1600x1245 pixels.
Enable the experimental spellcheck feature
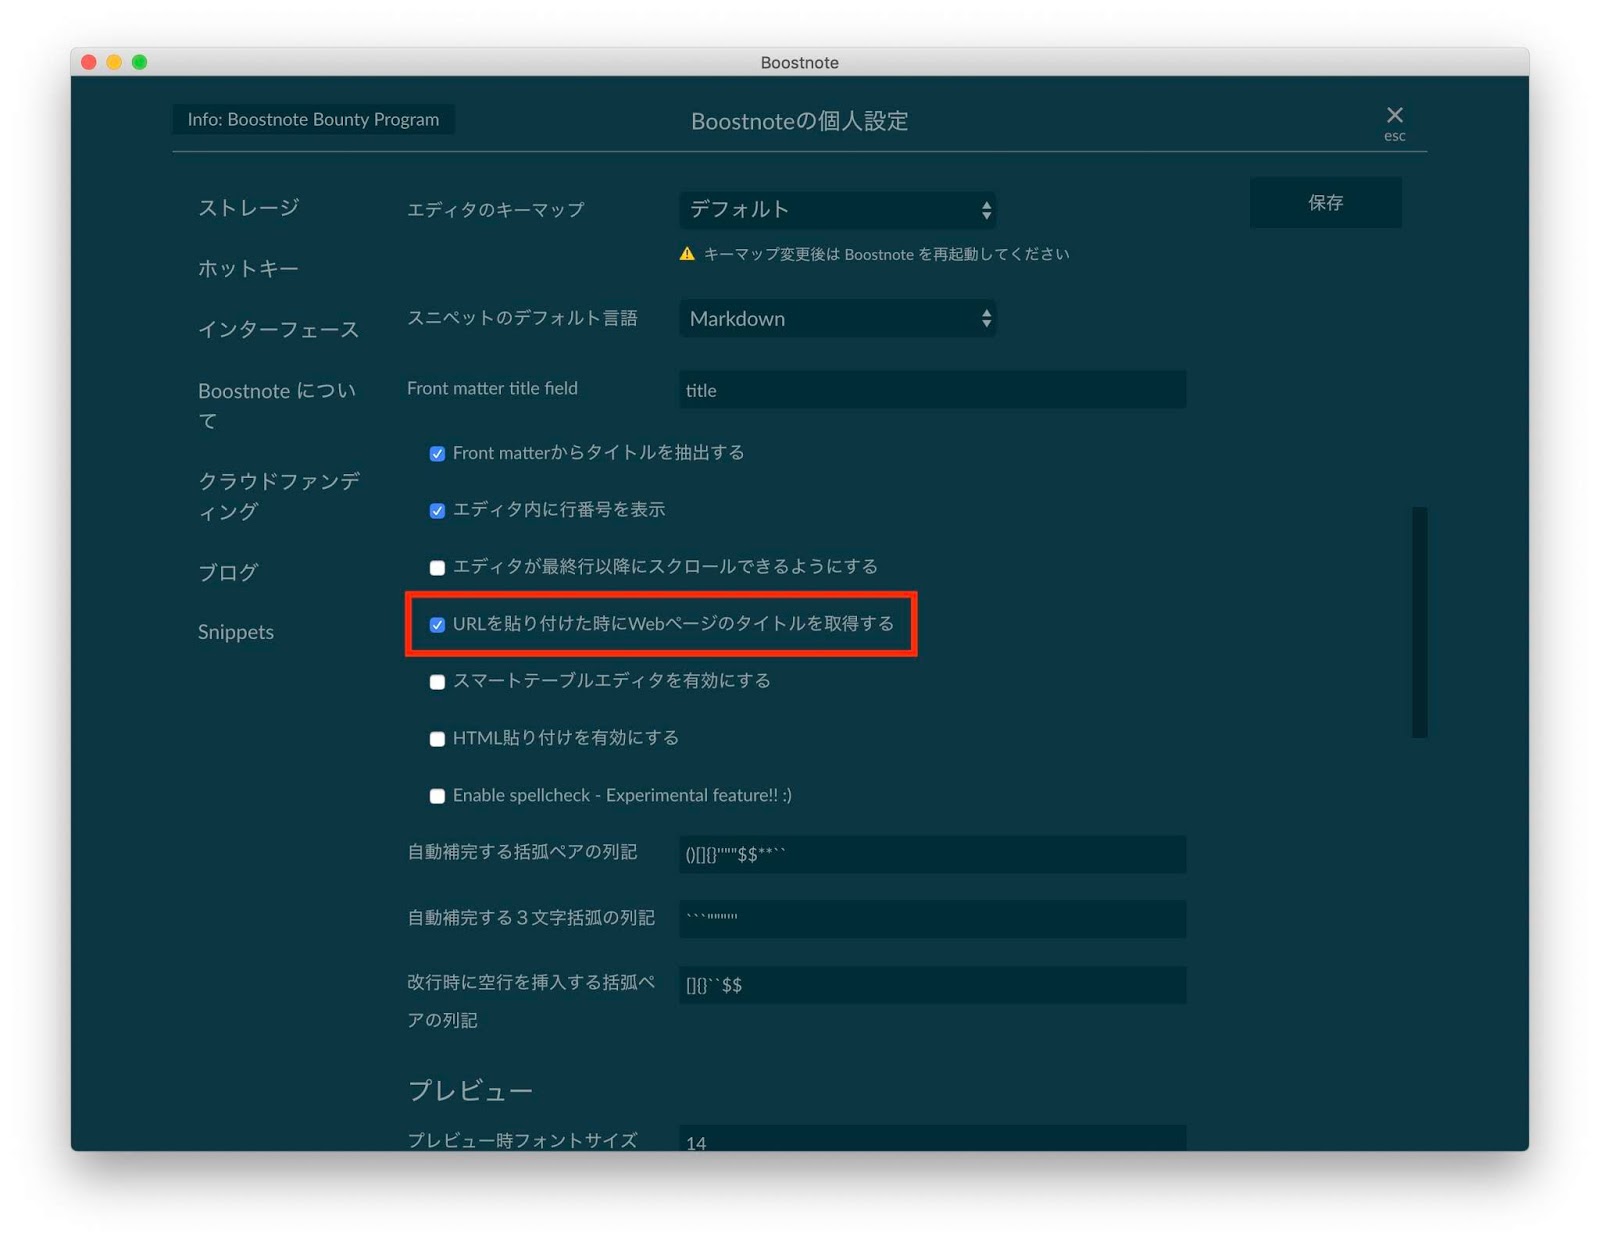tap(437, 796)
